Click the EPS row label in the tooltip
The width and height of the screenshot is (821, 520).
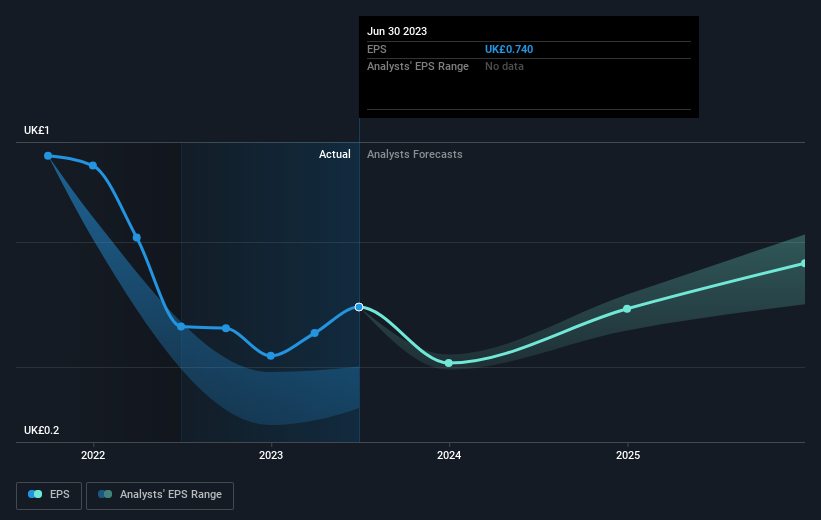coord(376,49)
